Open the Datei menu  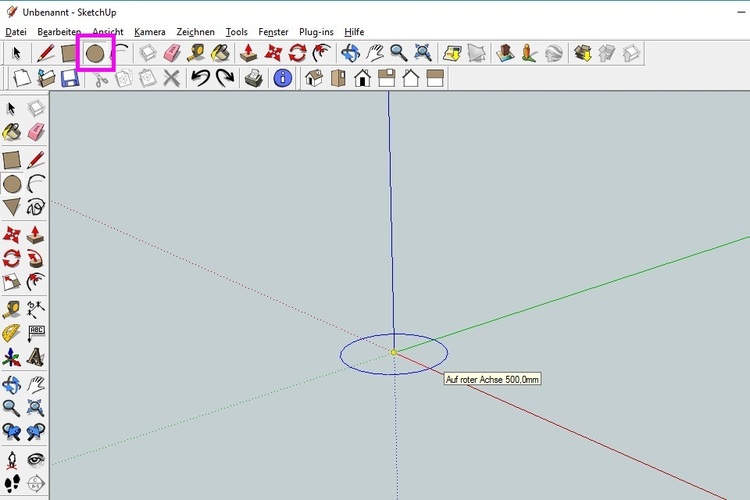(16, 32)
